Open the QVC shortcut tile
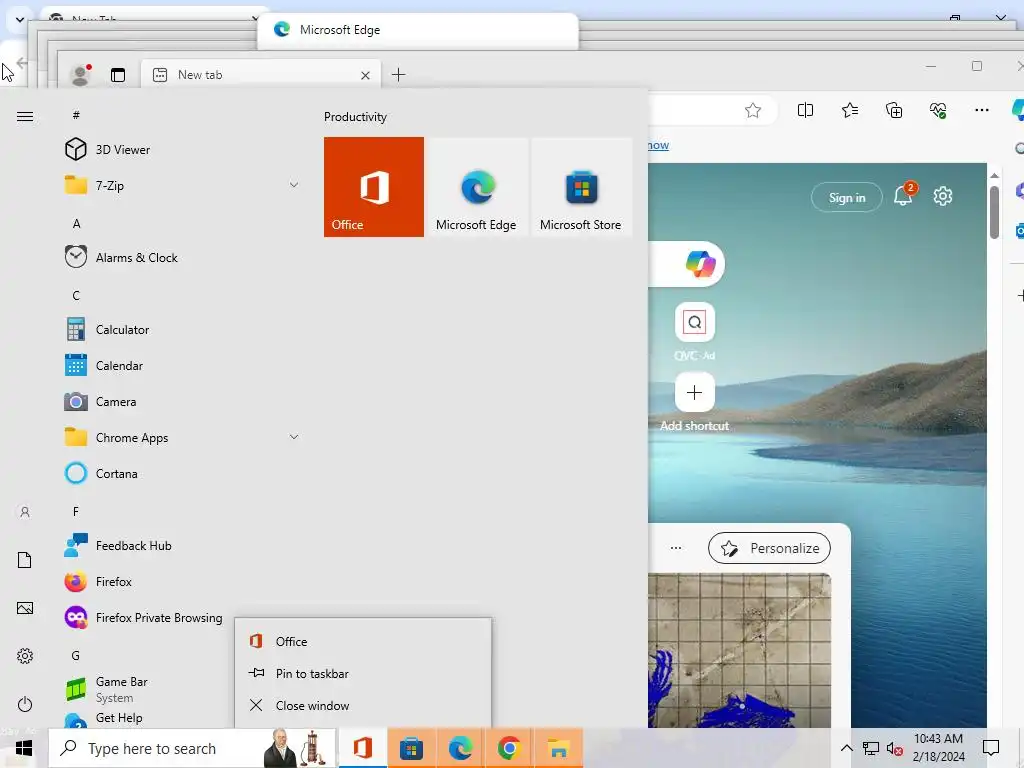The height and width of the screenshot is (768, 1024). 694,322
